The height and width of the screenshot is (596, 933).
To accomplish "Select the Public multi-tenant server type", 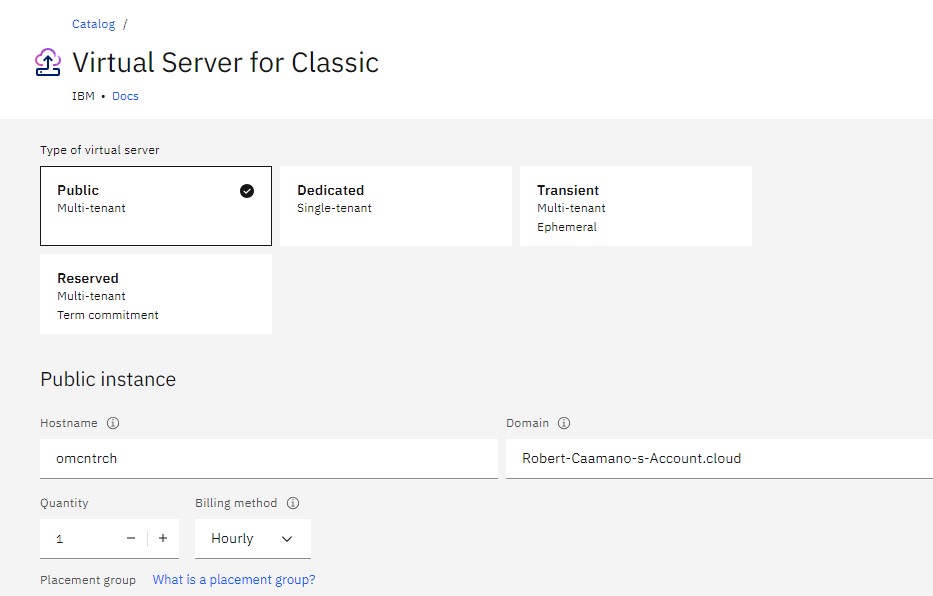I will (155, 206).
